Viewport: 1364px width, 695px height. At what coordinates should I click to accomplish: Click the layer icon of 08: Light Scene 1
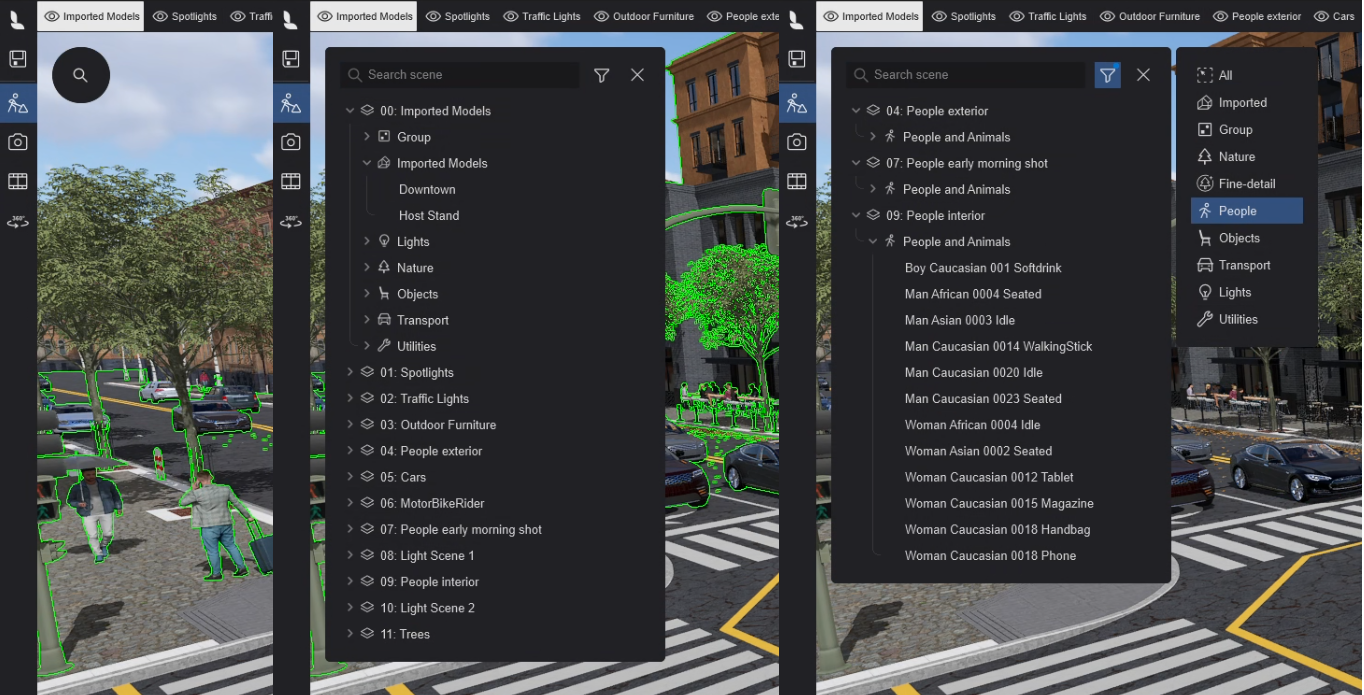pyautogui.click(x=367, y=556)
